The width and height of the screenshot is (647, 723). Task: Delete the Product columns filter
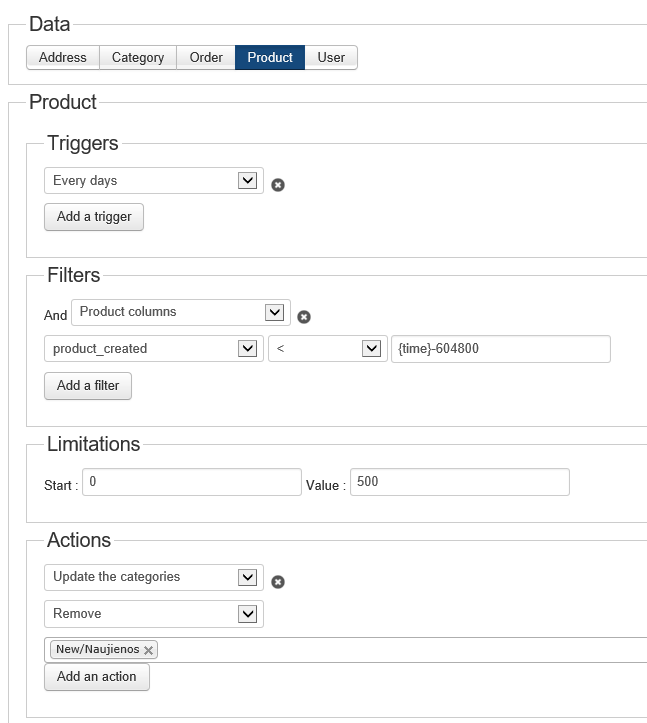(304, 317)
